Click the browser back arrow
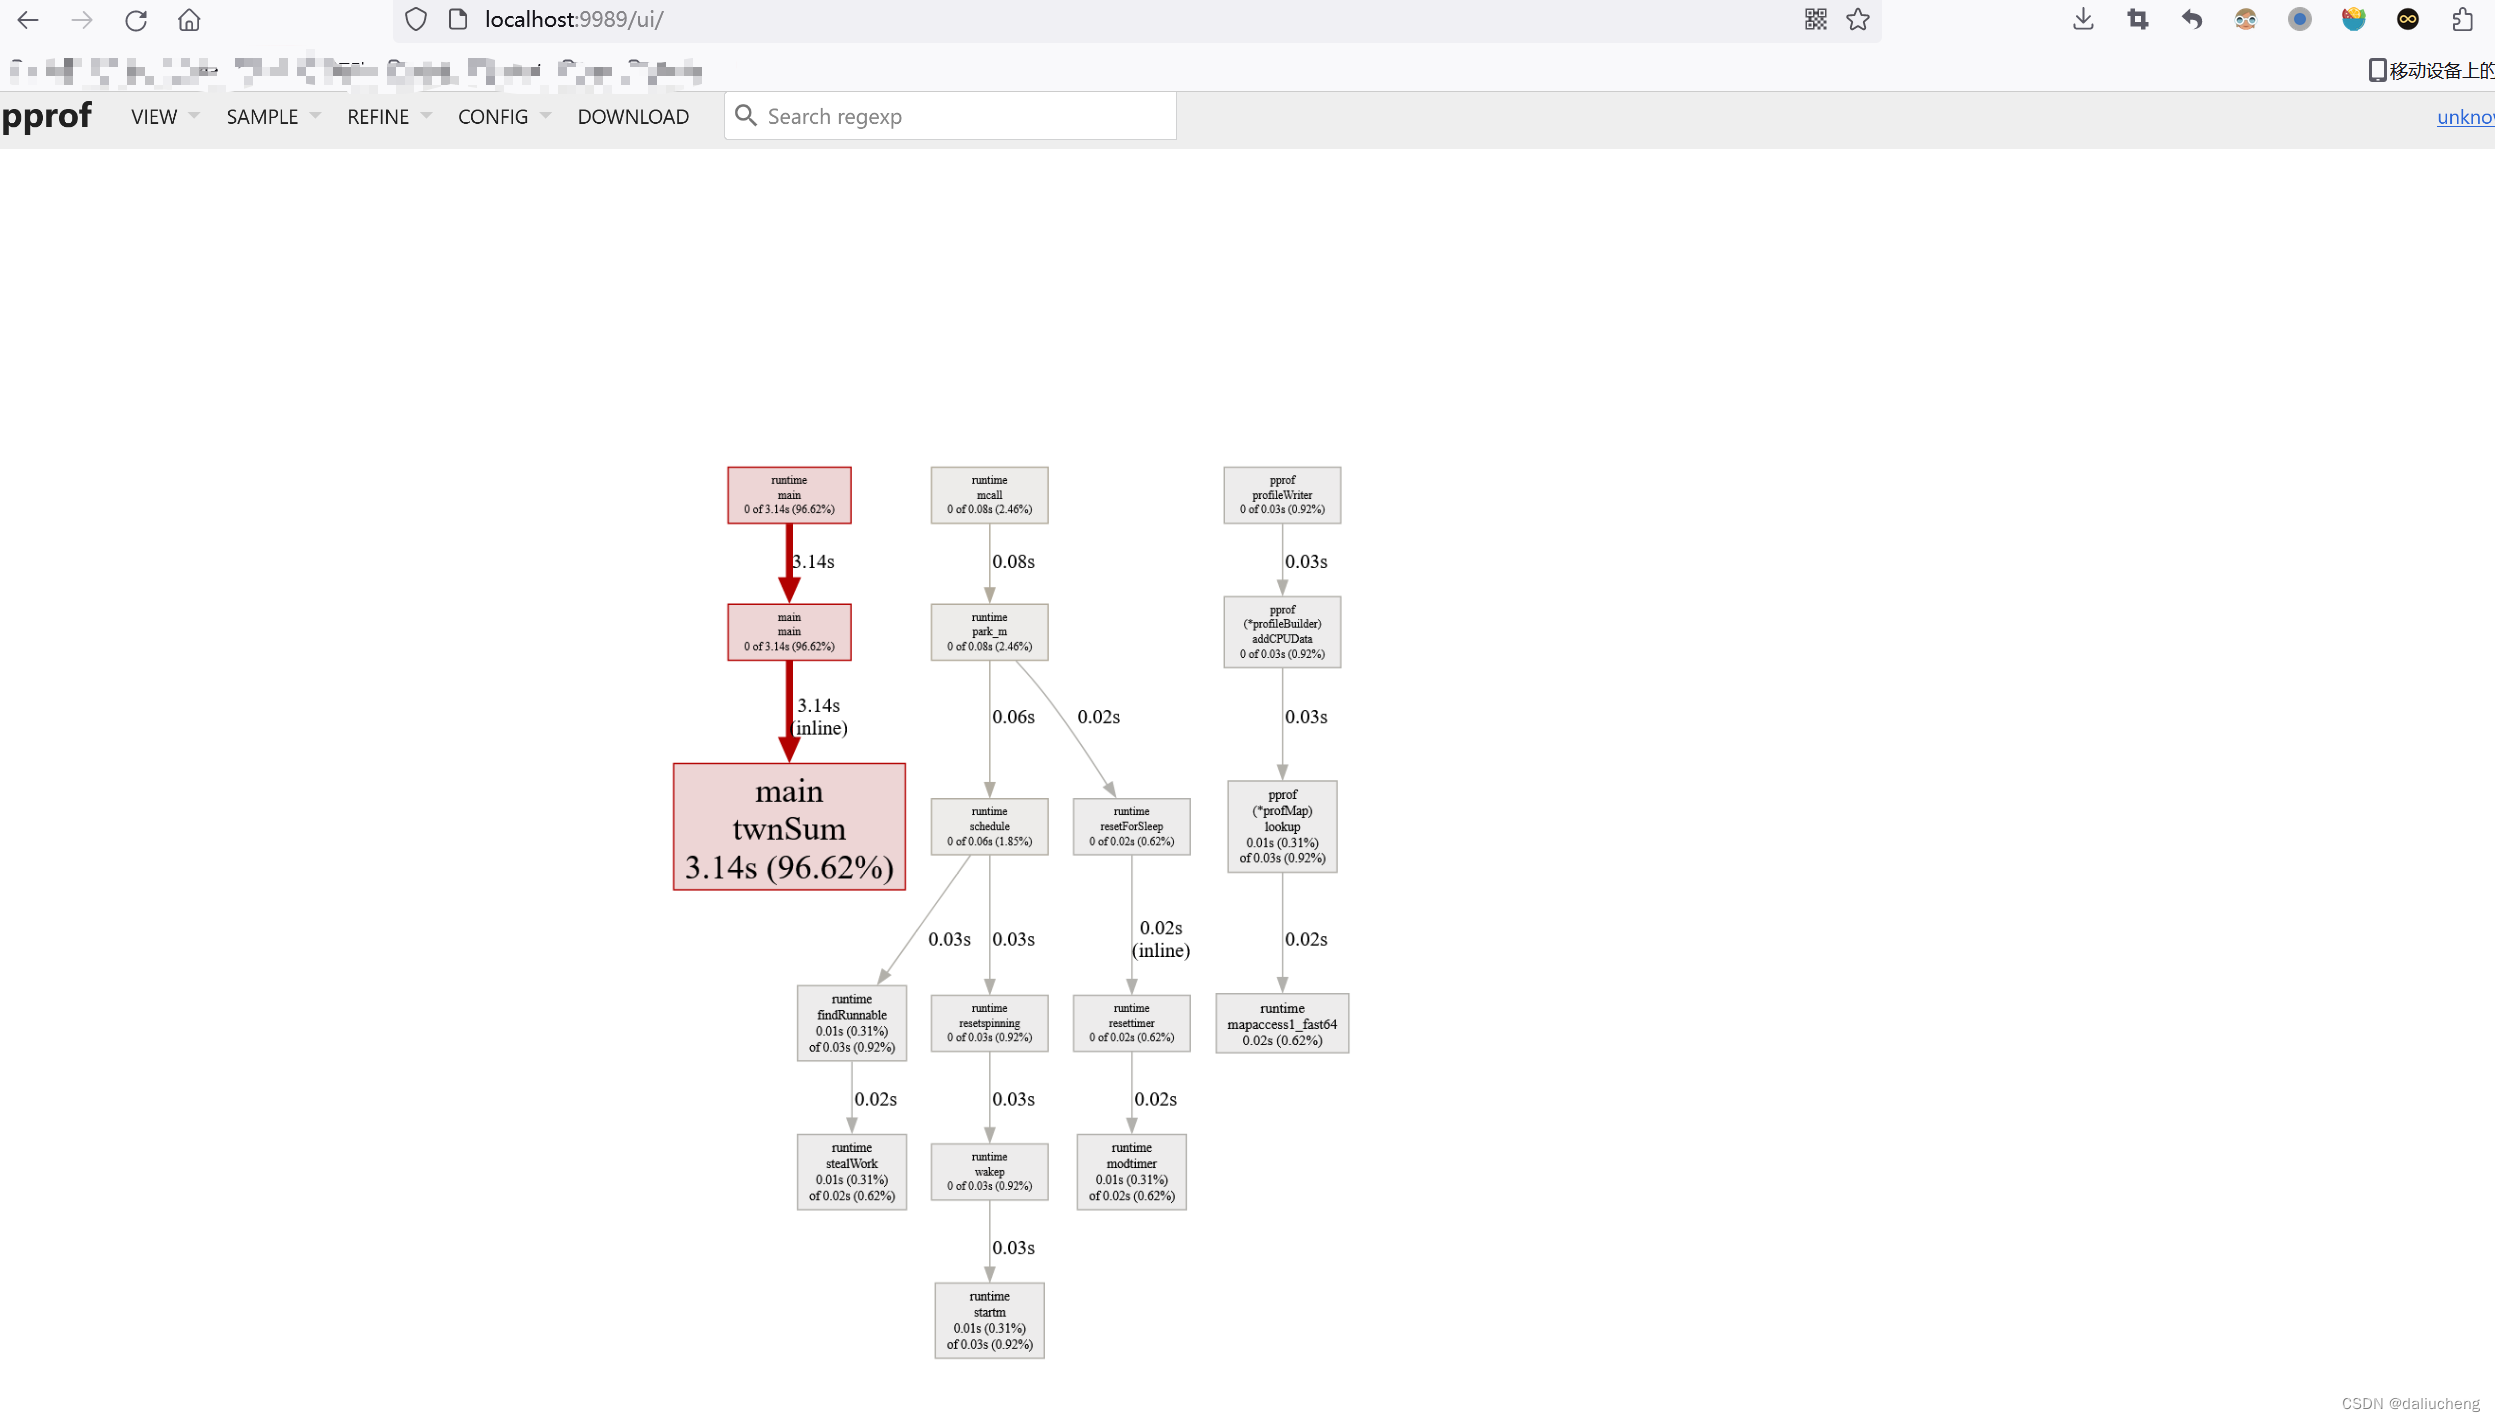The height and width of the screenshot is (1422, 2495). point(28,20)
